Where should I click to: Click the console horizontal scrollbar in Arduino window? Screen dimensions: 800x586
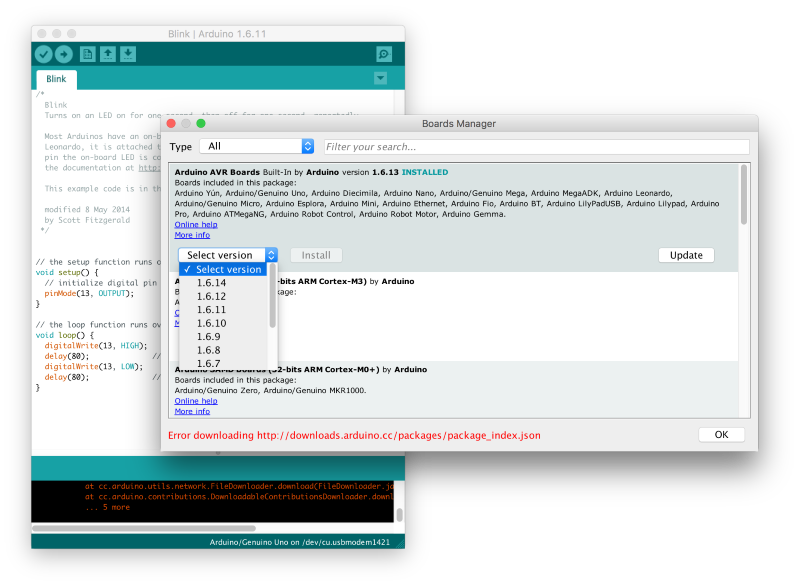144,528
